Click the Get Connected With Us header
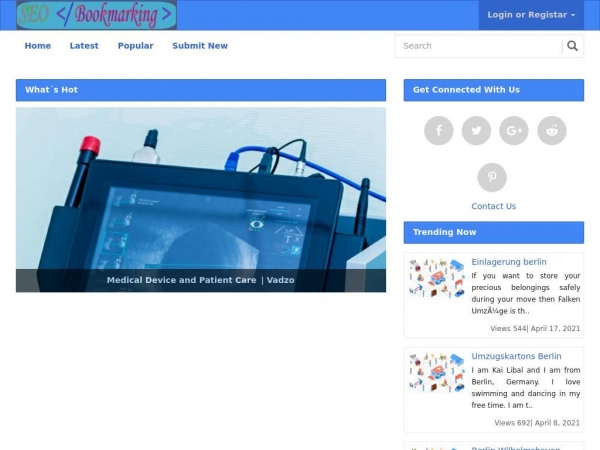The image size is (600, 450). pos(494,90)
